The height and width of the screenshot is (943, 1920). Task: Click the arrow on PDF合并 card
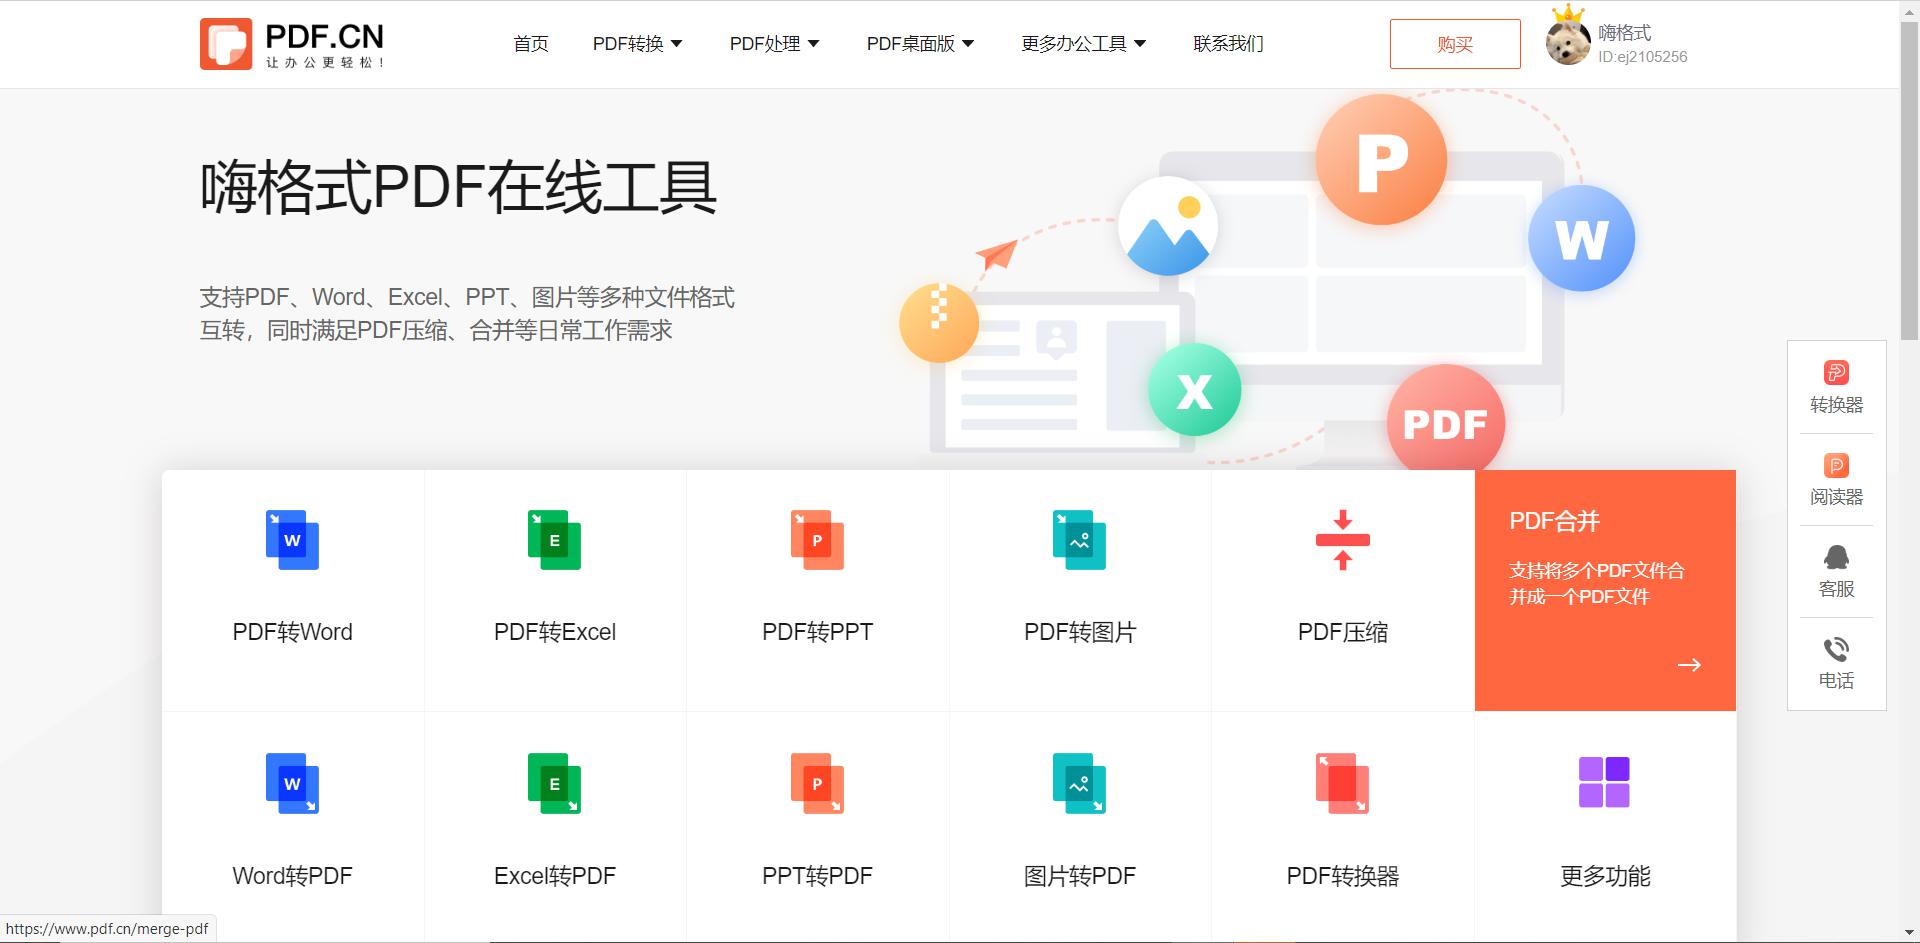1689,665
